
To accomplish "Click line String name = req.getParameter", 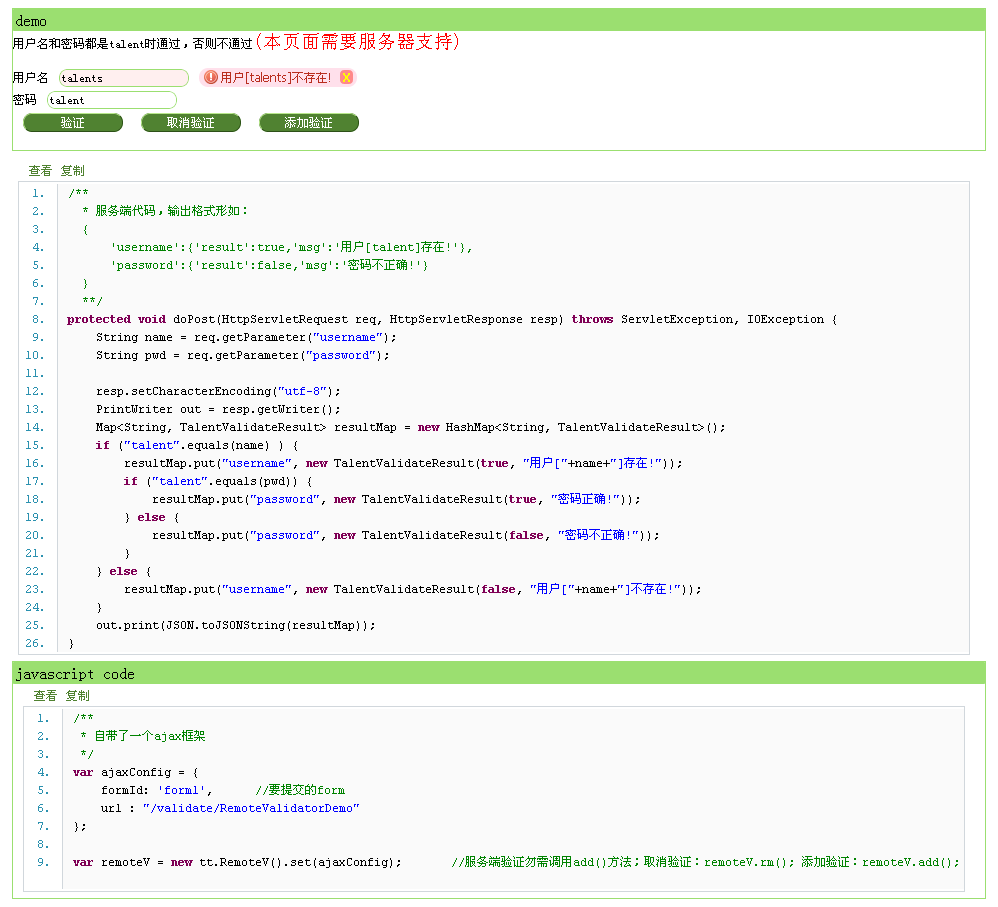I will [246, 337].
